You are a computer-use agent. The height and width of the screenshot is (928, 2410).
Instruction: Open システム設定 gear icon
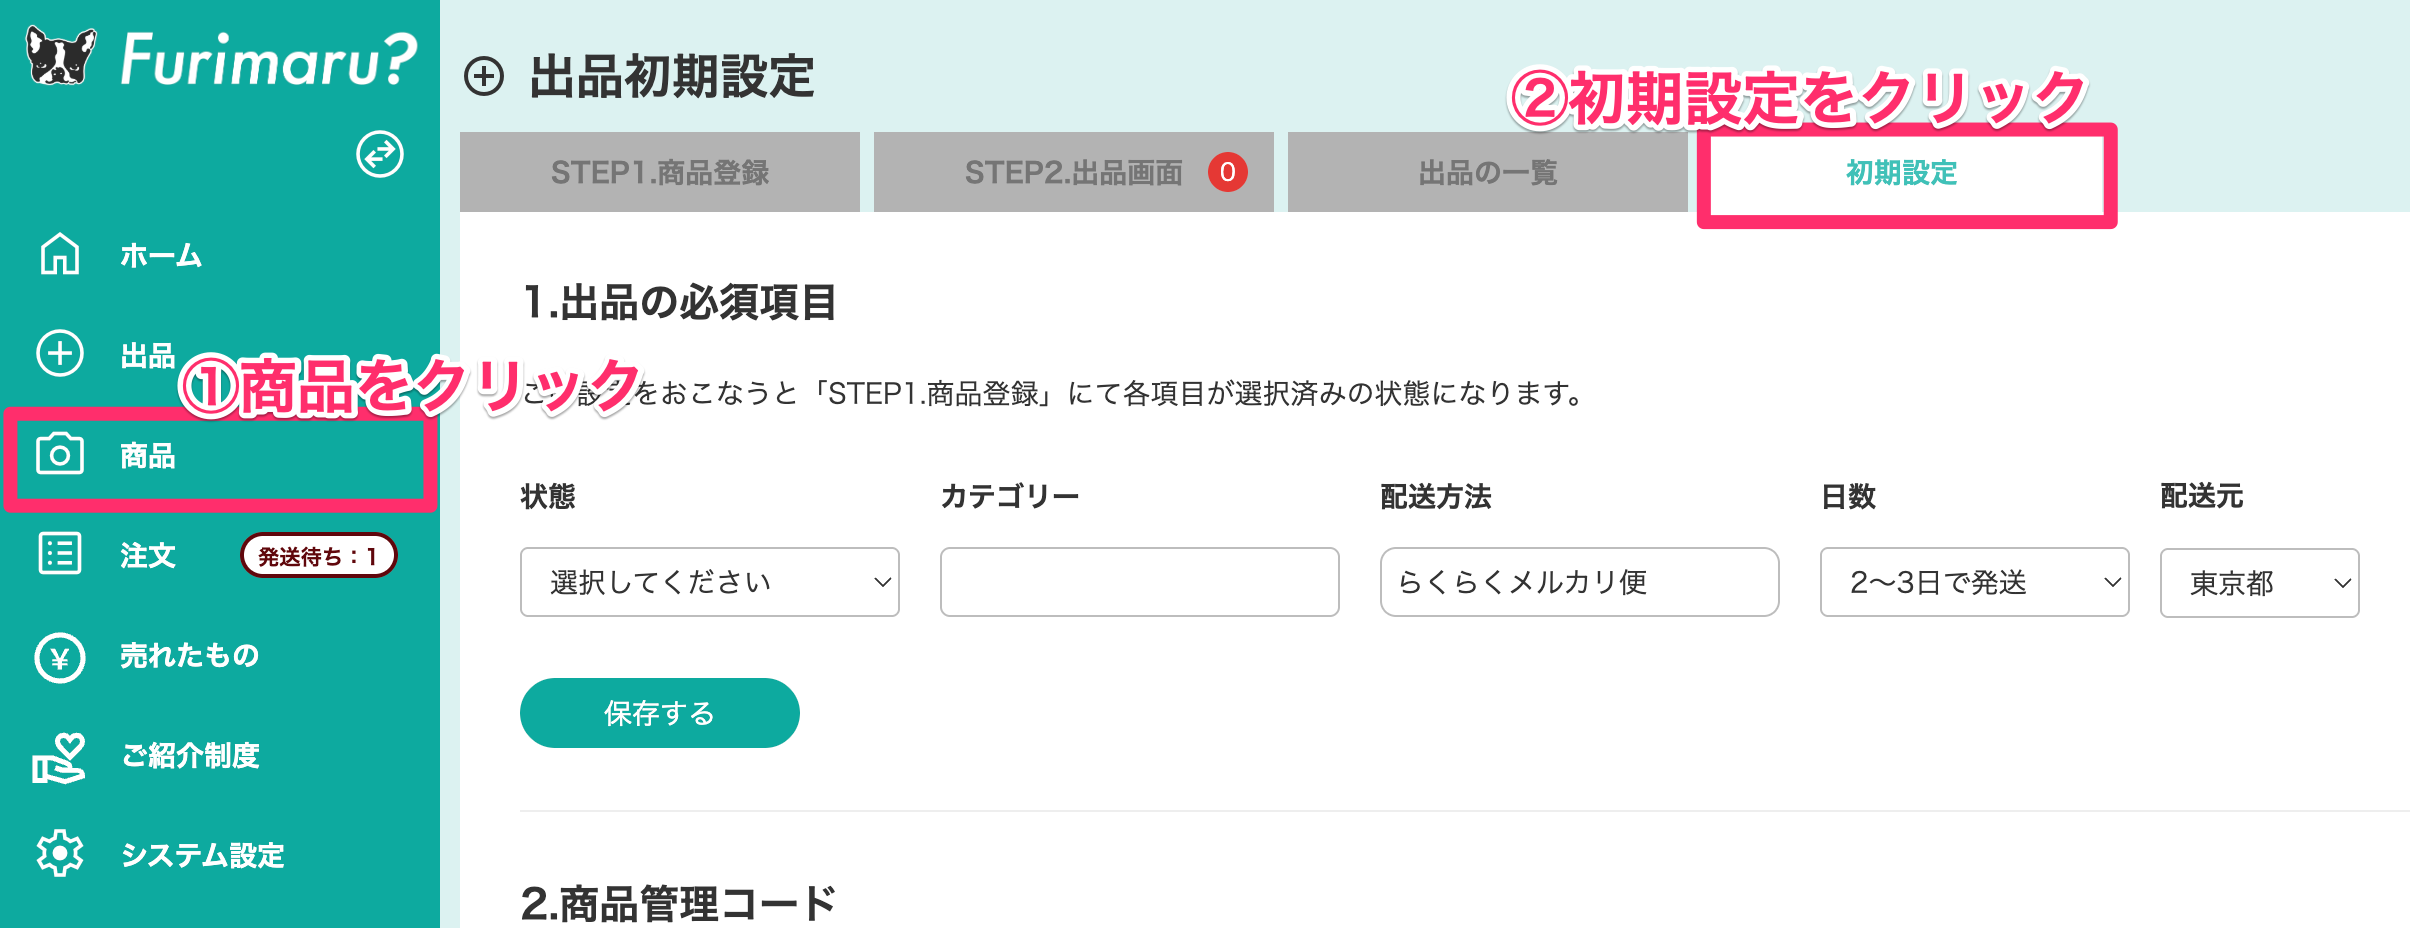click(60, 853)
